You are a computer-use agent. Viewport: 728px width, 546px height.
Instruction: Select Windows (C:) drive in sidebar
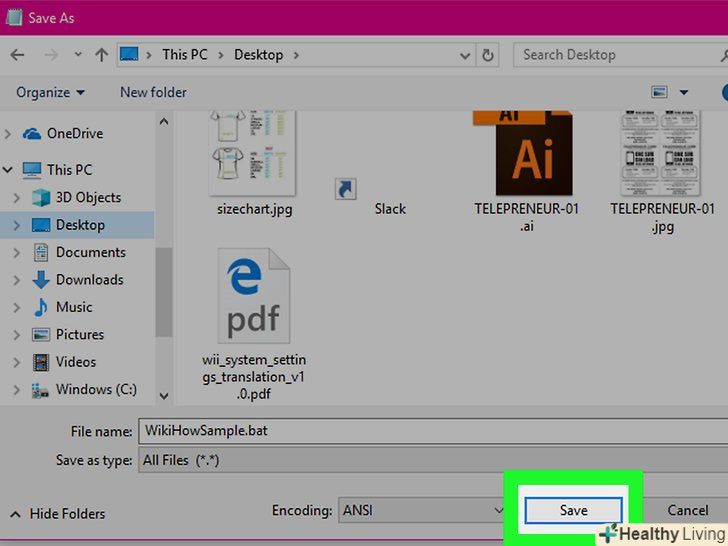[x=84, y=390]
